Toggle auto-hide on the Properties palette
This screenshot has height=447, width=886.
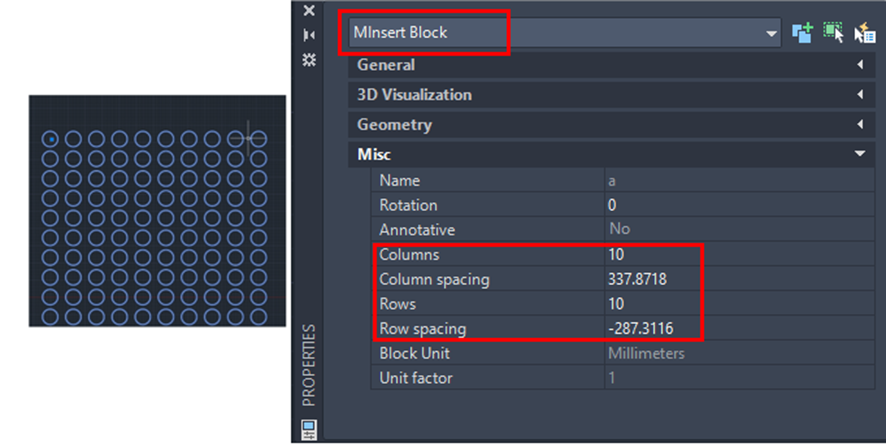coord(309,35)
